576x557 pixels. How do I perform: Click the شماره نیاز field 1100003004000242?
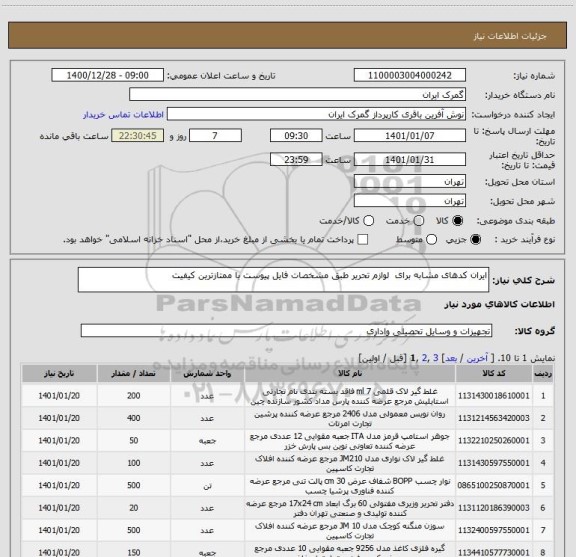coord(410,75)
